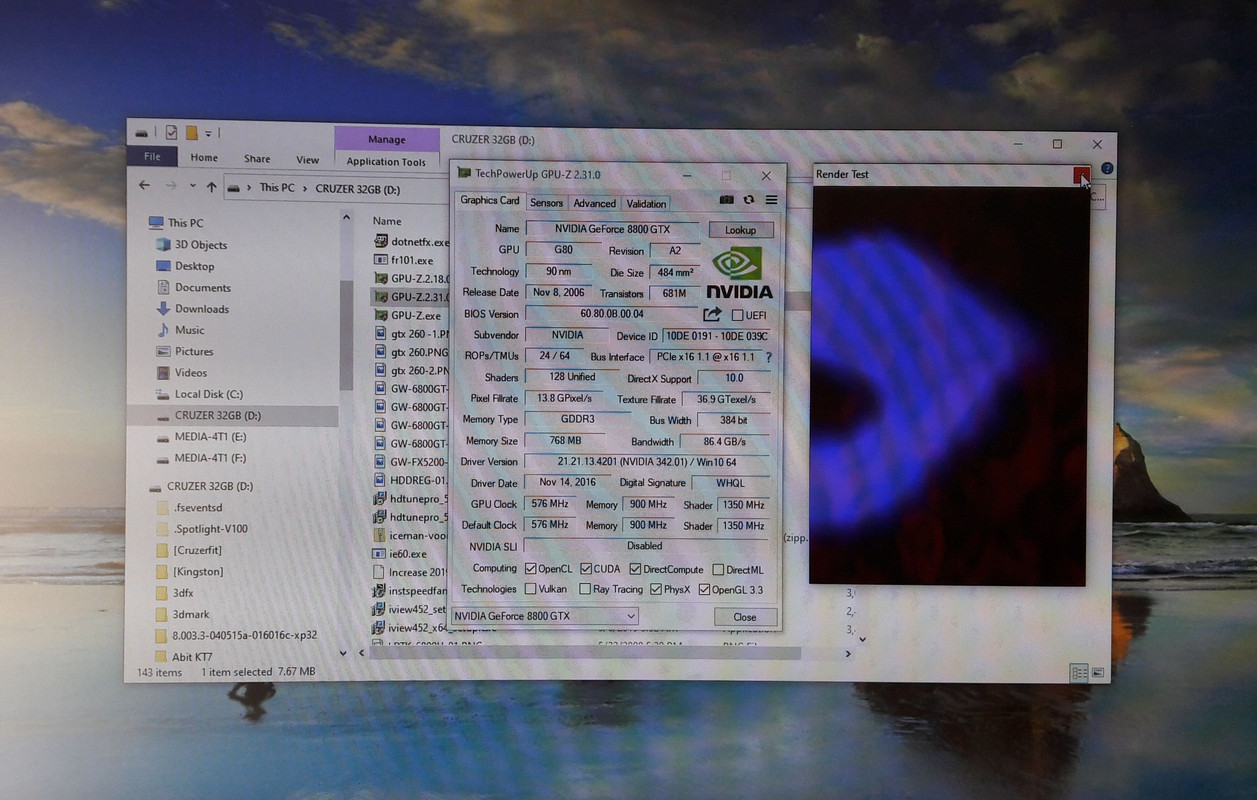Select MEDIA-4T1 (F:) drive
Screen dimensions: 1257x800
pos(201,458)
